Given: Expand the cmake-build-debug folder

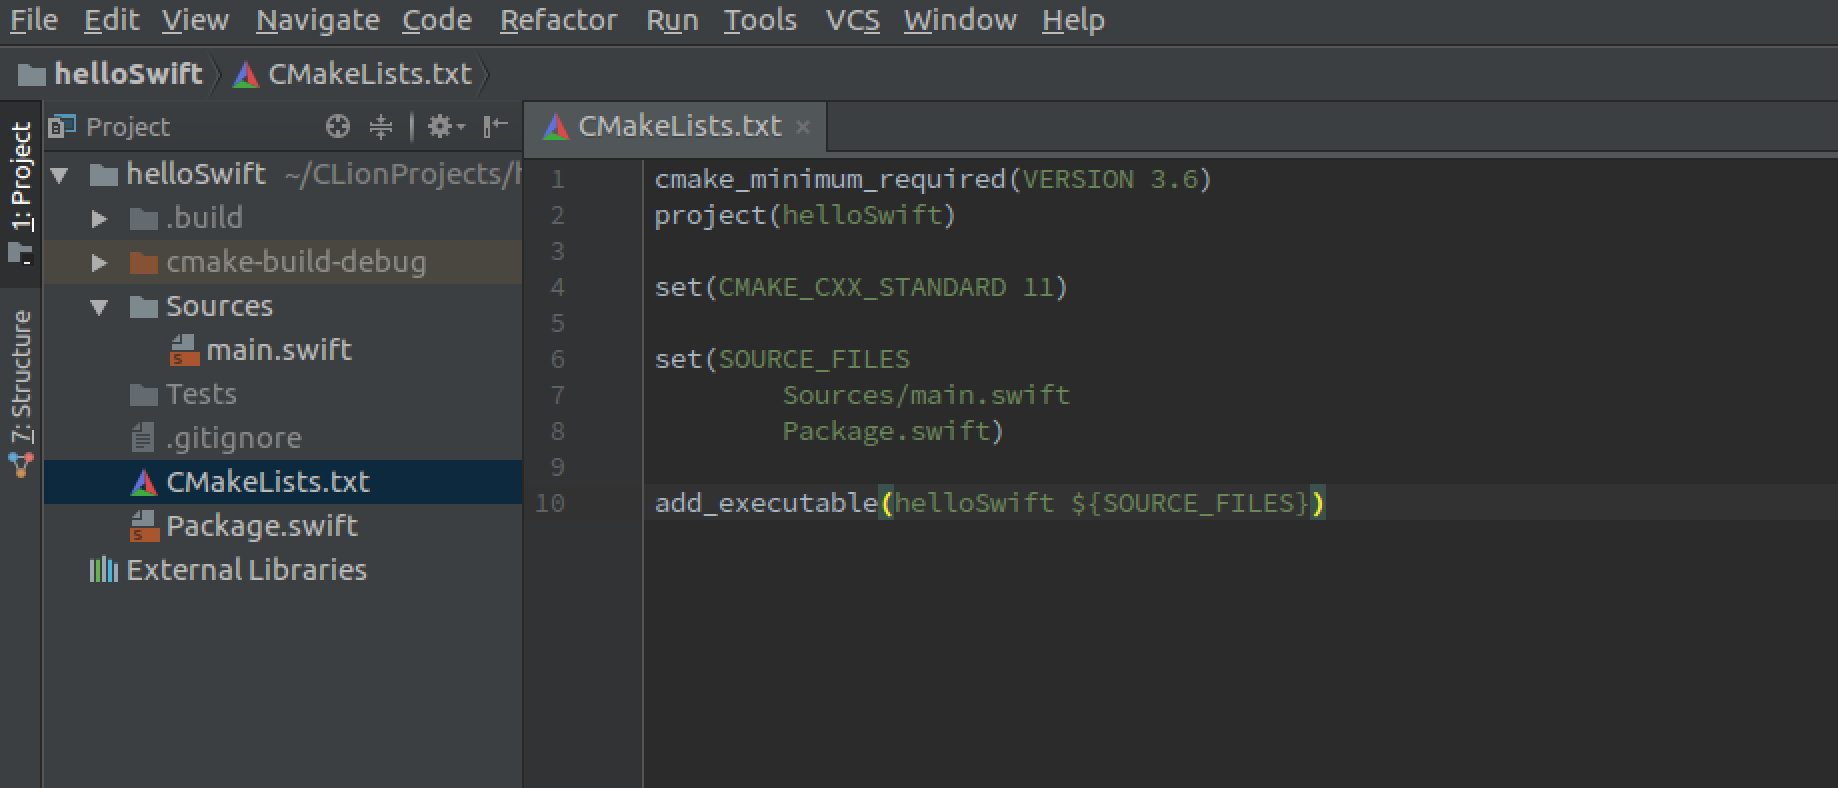Looking at the screenshot, I should (98, 262).
